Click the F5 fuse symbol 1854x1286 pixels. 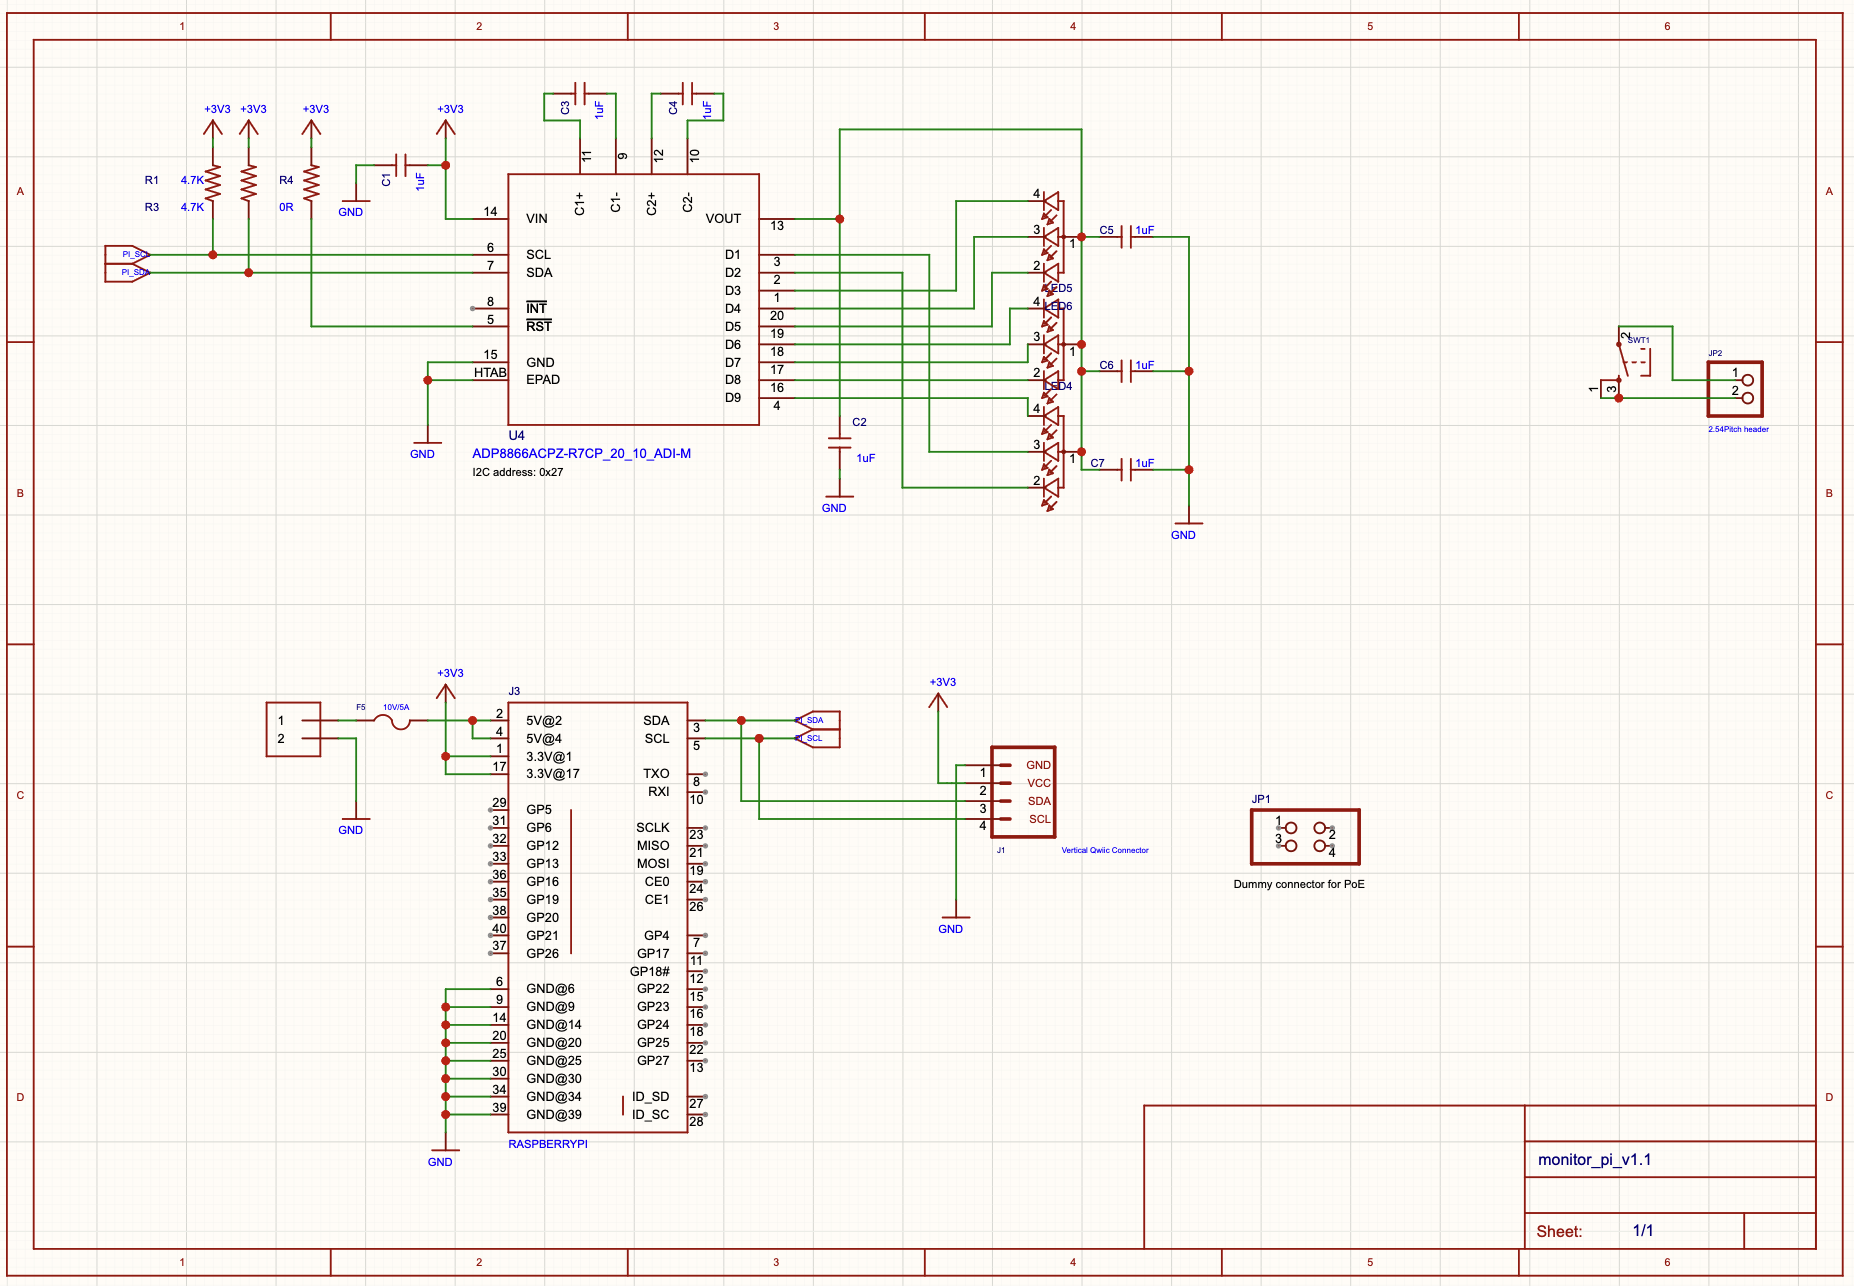[x=393, y=720]
